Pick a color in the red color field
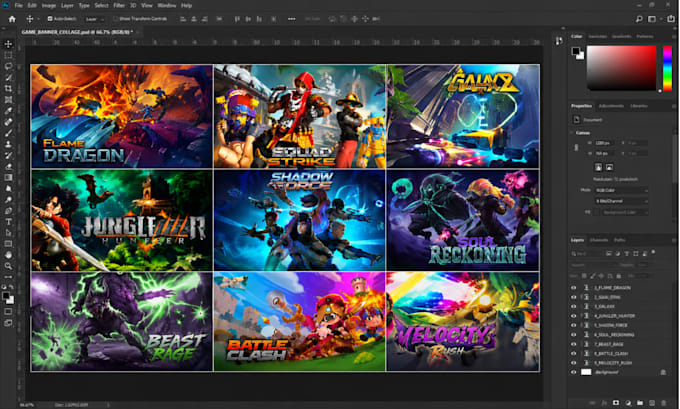This screenshot has height=409, width=680. click(x=621, y=68)
